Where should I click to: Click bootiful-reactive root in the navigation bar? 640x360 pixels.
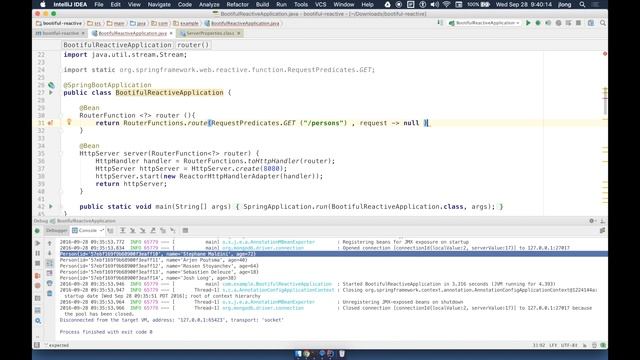point(59,23)
